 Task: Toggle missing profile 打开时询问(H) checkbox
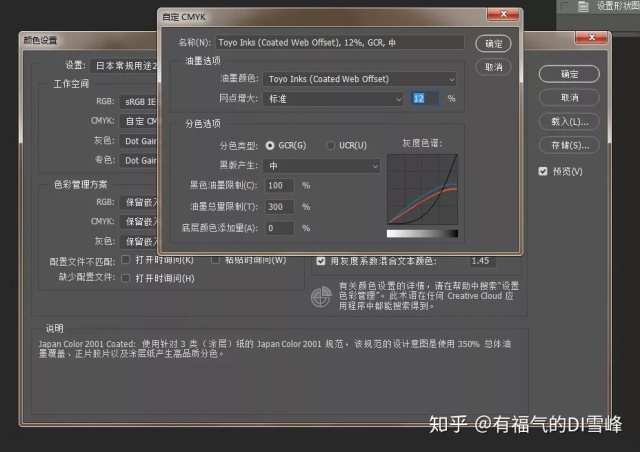[126, 278]
